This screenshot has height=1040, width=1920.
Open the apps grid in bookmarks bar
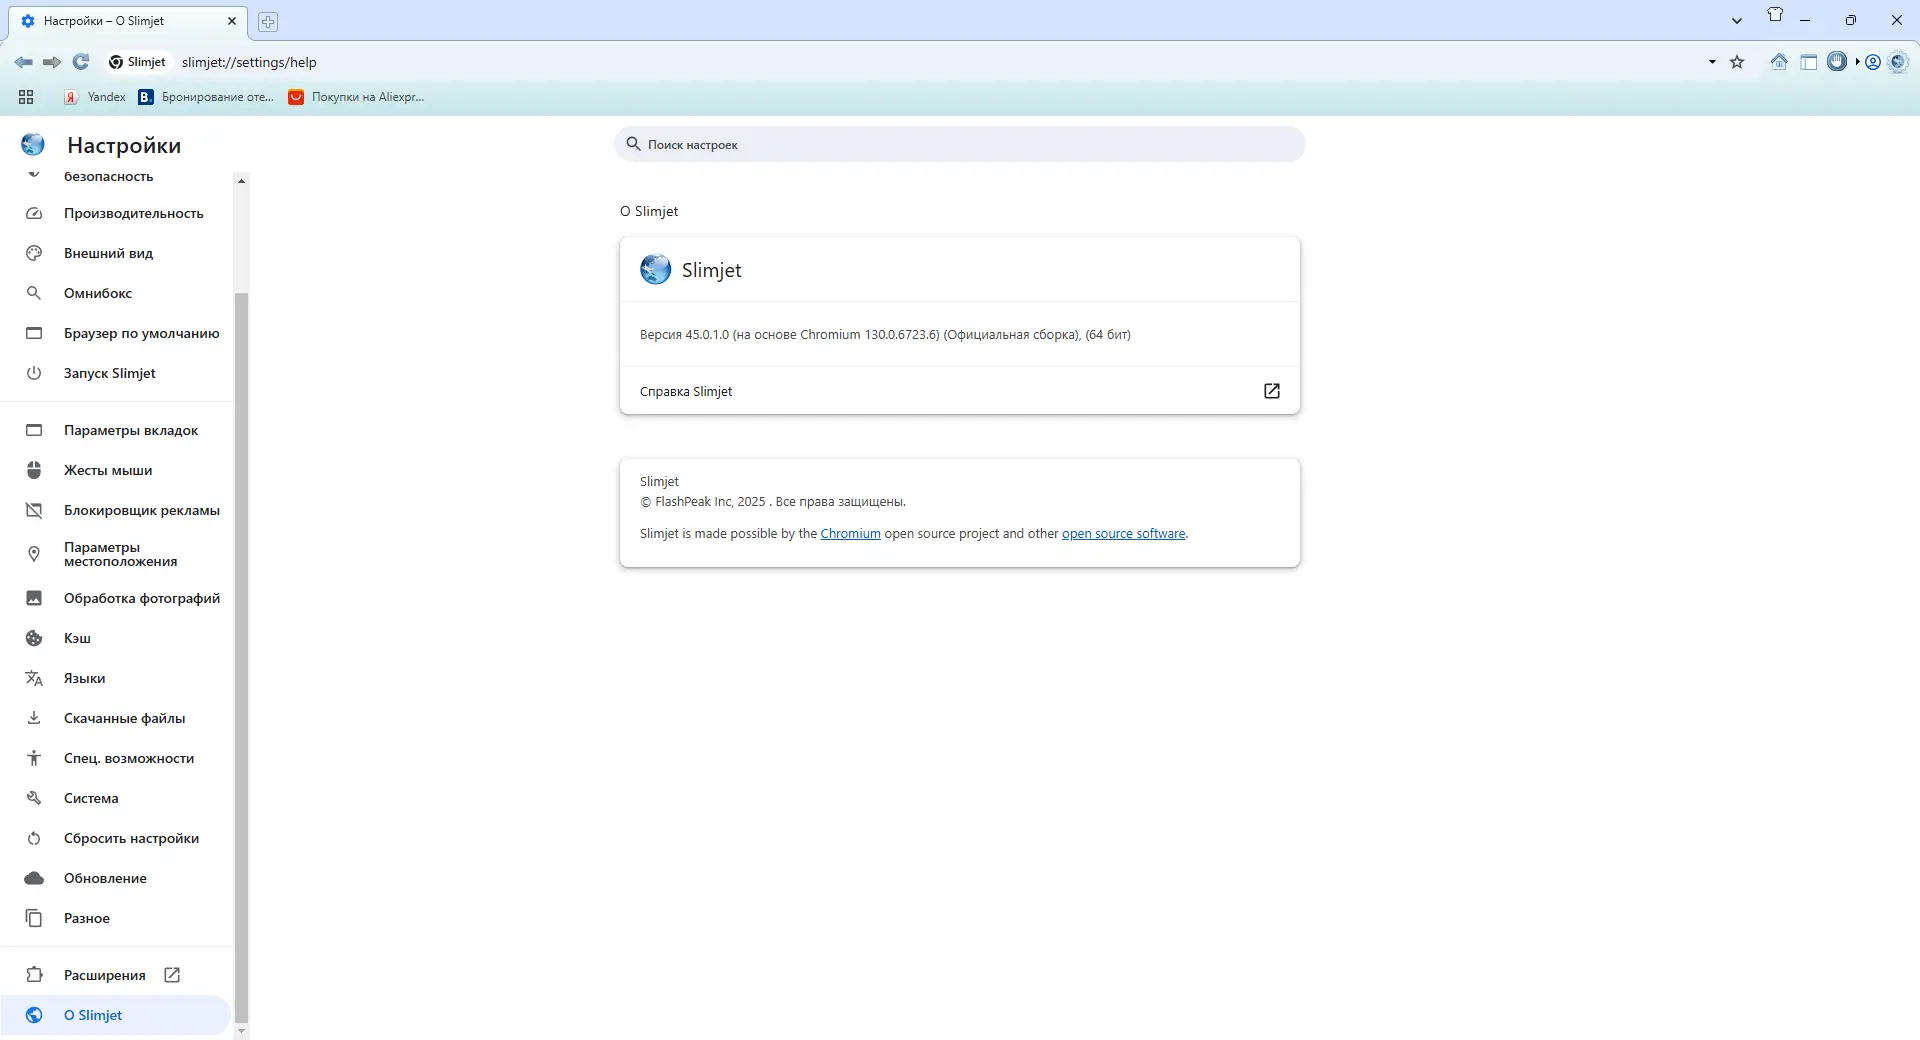pos(26,97)
